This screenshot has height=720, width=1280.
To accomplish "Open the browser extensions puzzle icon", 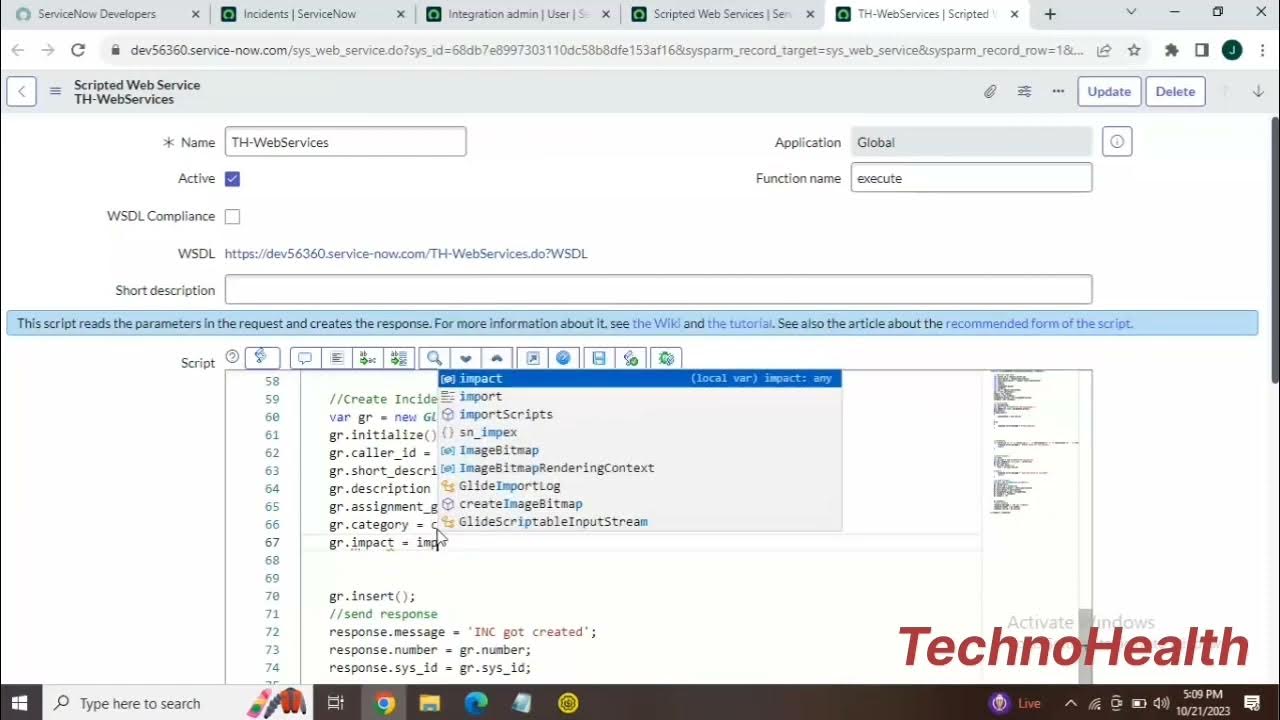I will click(x=1172, y=50).
